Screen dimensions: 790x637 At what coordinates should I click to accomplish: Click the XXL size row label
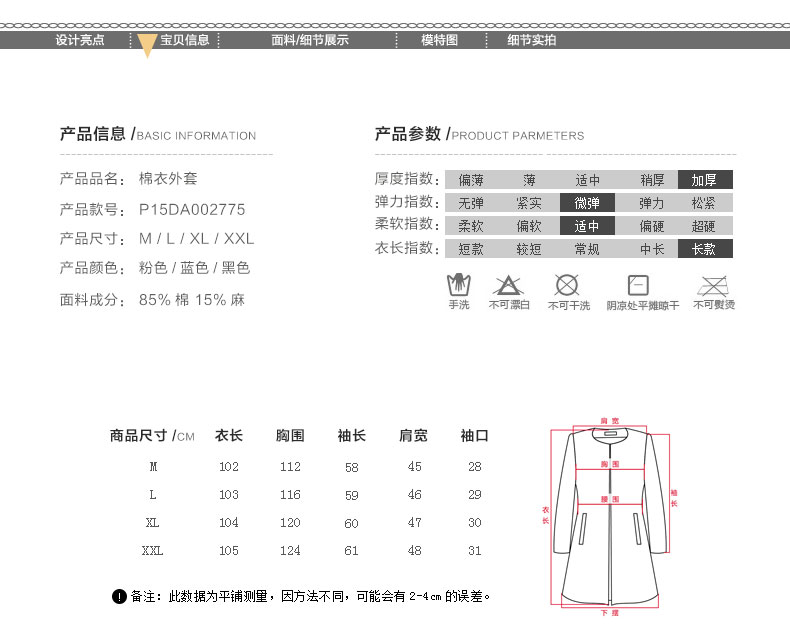click(152, 550)
